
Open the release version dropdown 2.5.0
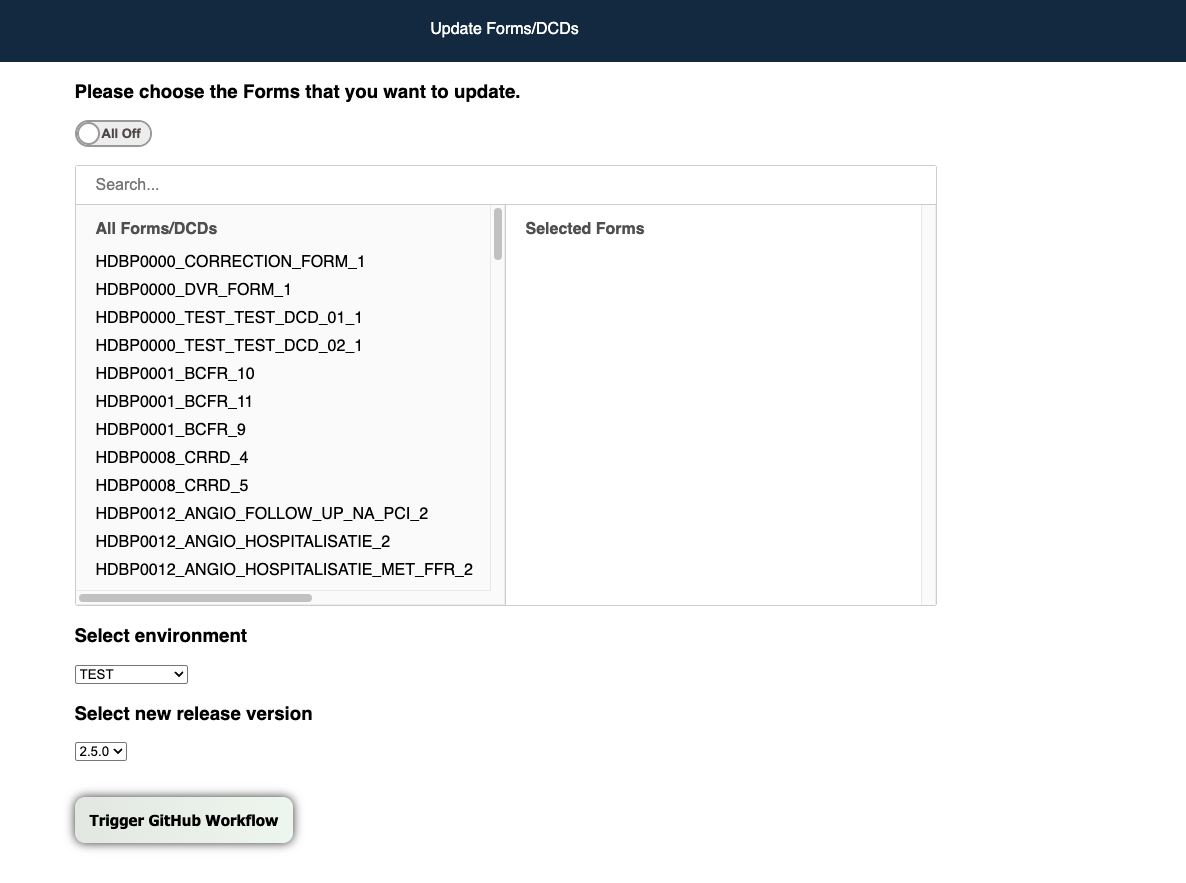tap(100, 751)
